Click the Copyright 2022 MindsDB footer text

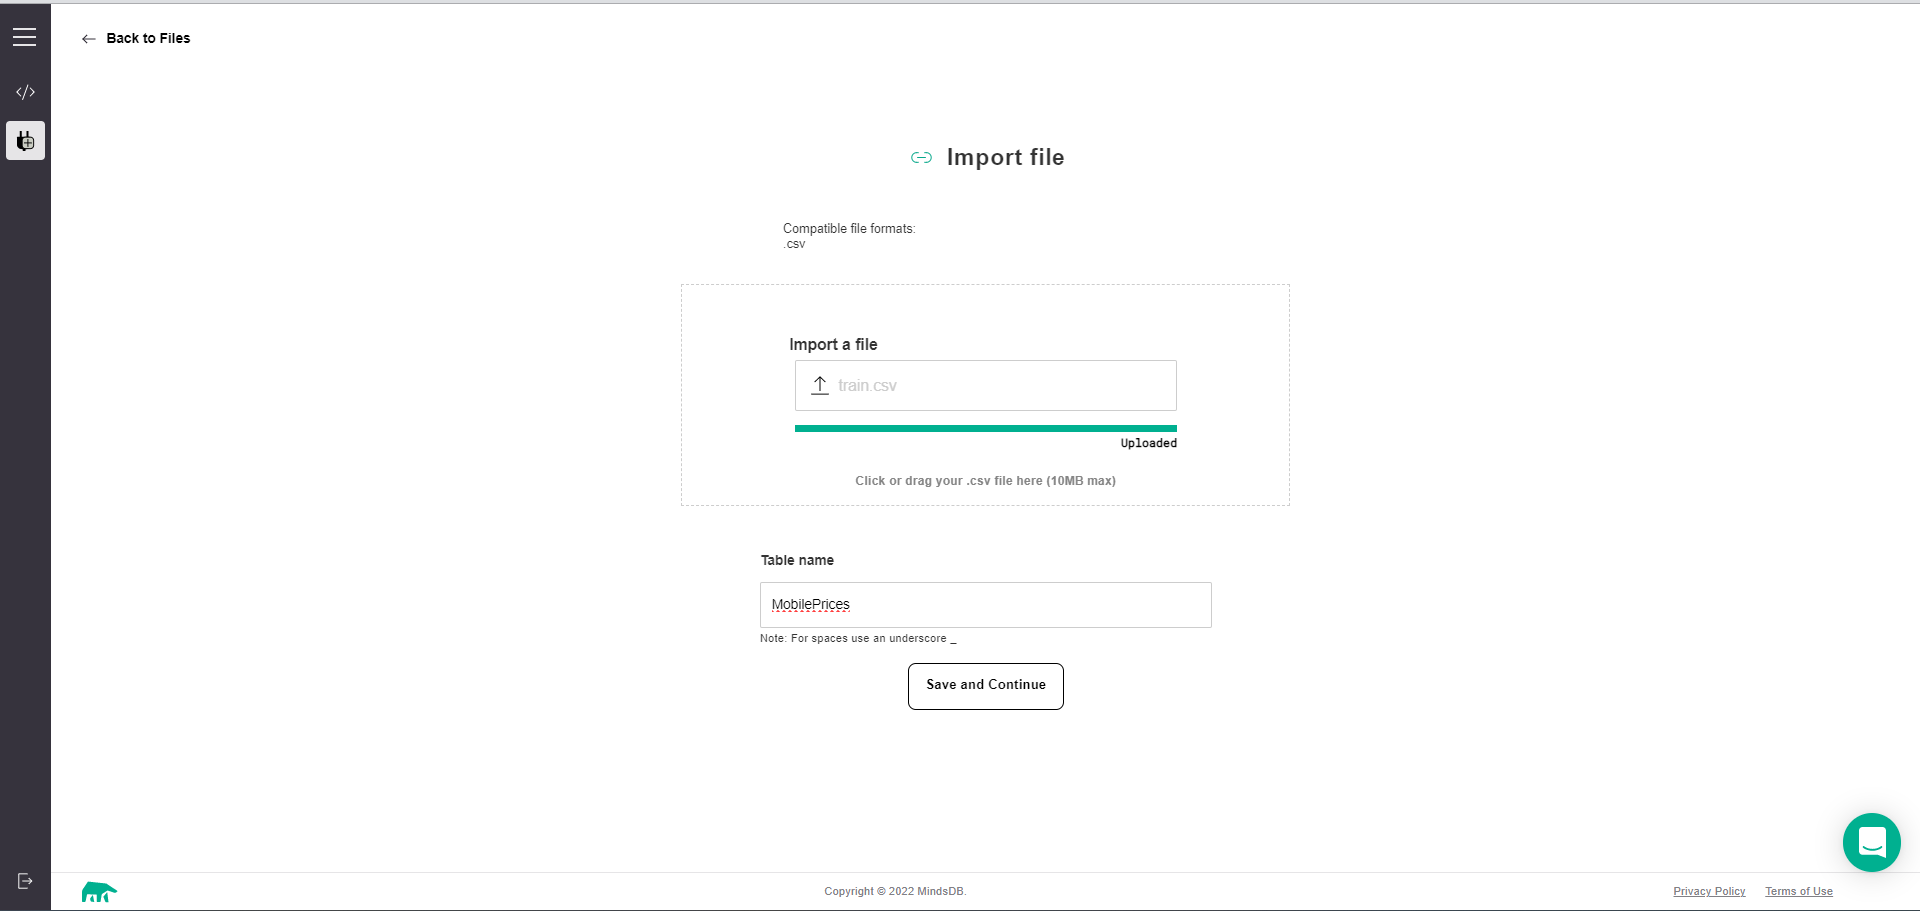tap(895, 891)
